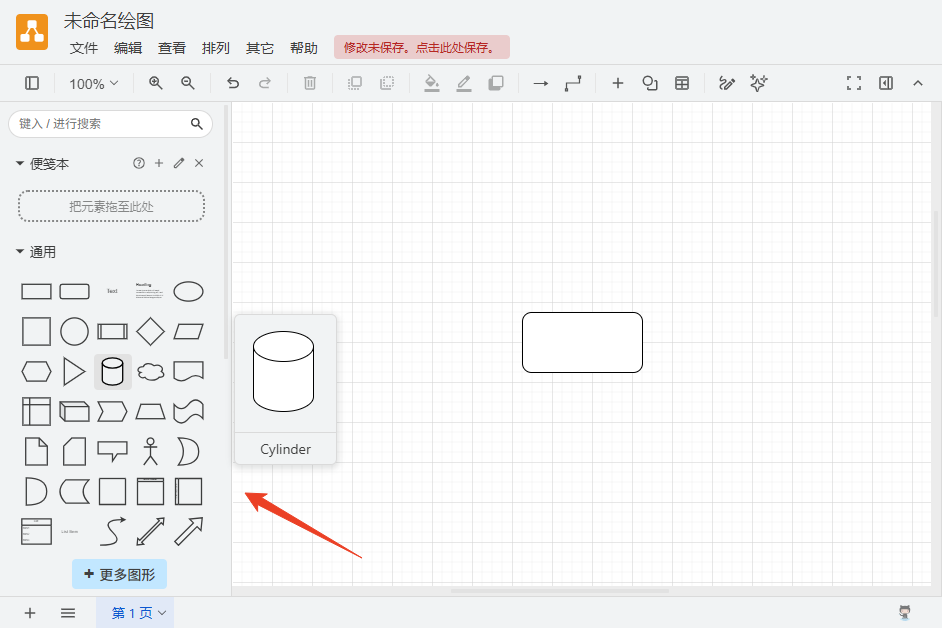The height and width of the screenshot is (628, 942).
Task: Open the 帮助 menu
Action: 303,48
